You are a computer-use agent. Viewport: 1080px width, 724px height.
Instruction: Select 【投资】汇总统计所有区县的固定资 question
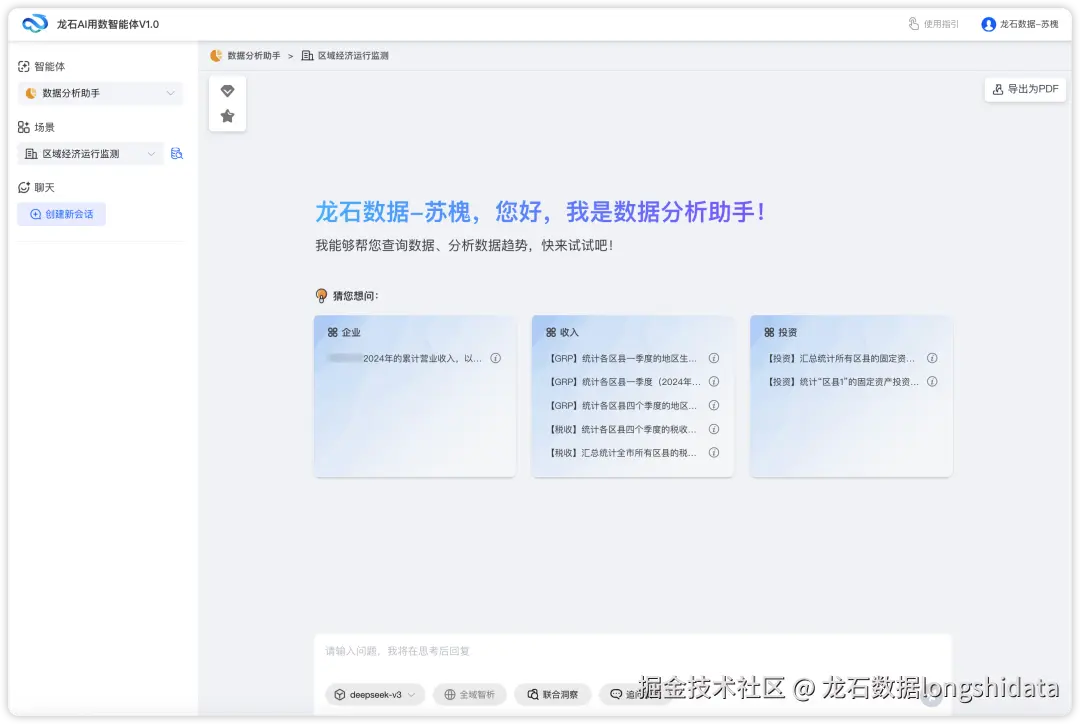pyautogui.click(x=840, y=358)
